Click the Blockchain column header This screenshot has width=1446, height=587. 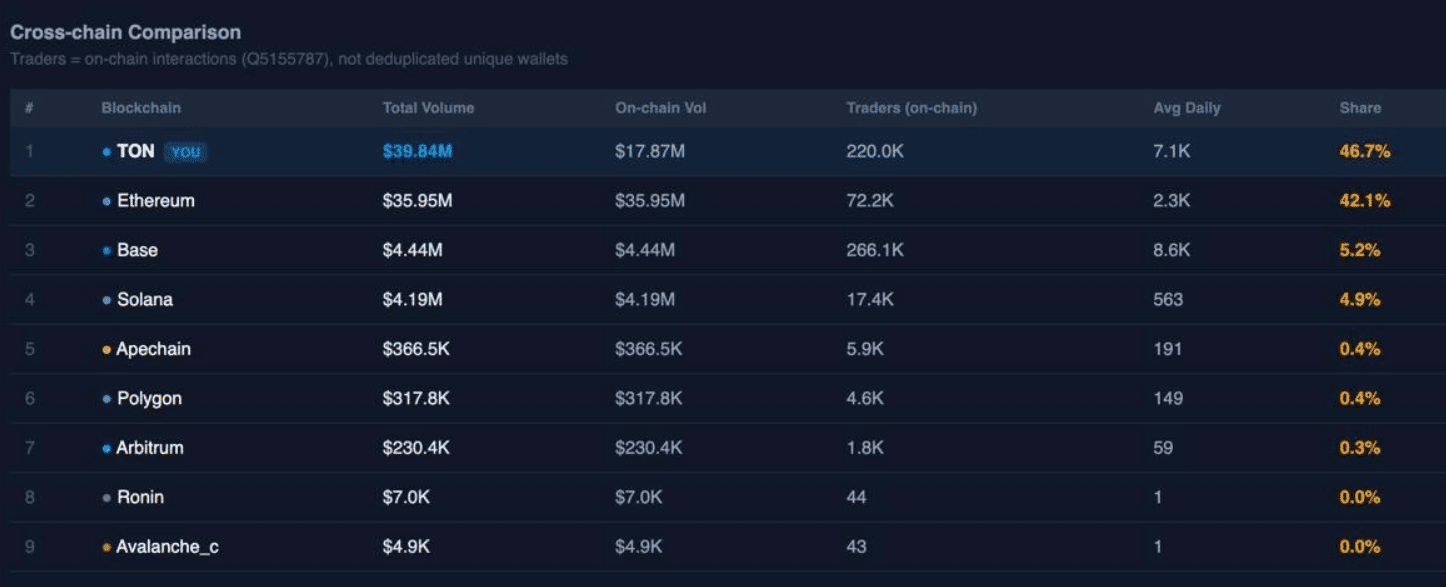pos(141,108)
